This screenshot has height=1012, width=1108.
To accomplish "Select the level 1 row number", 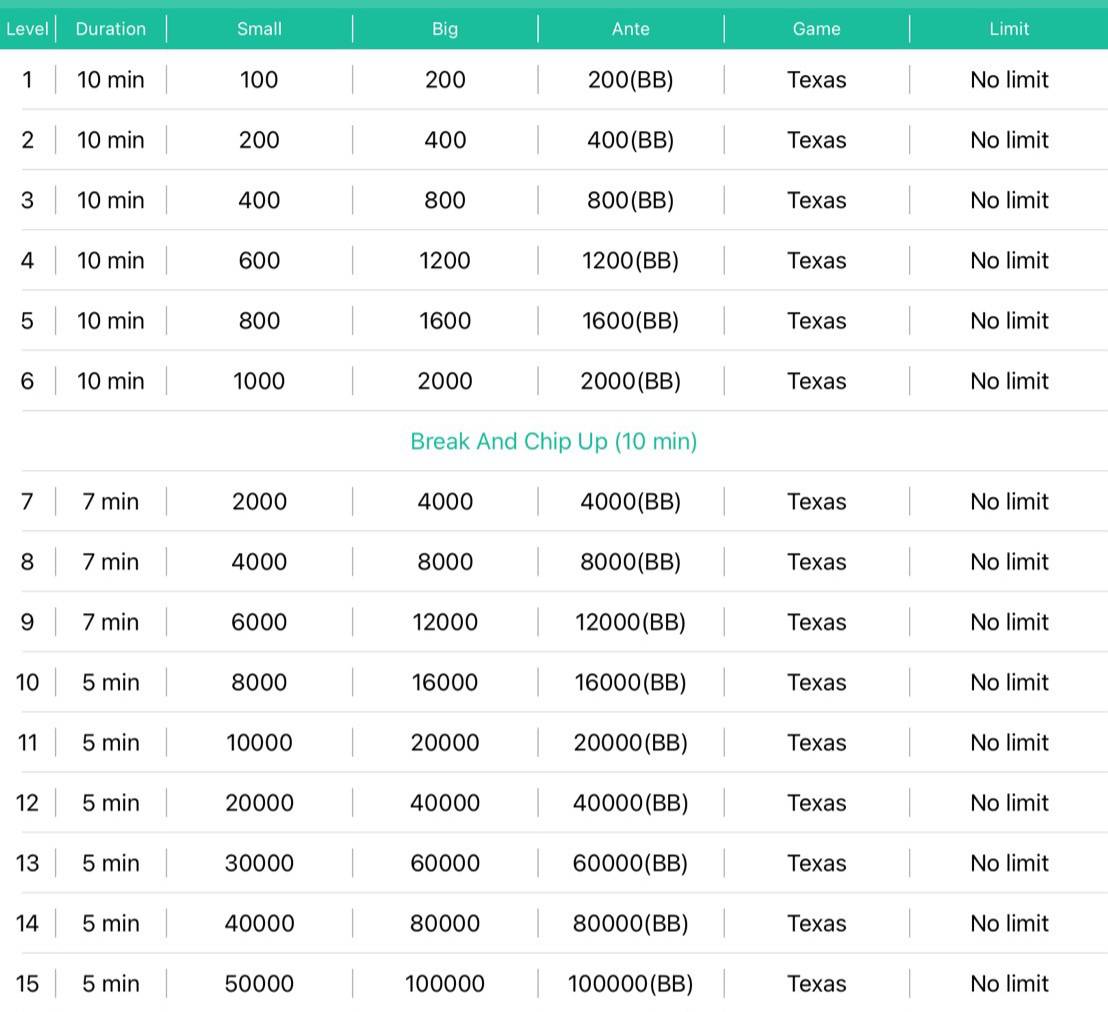I will tap(27, 80).
